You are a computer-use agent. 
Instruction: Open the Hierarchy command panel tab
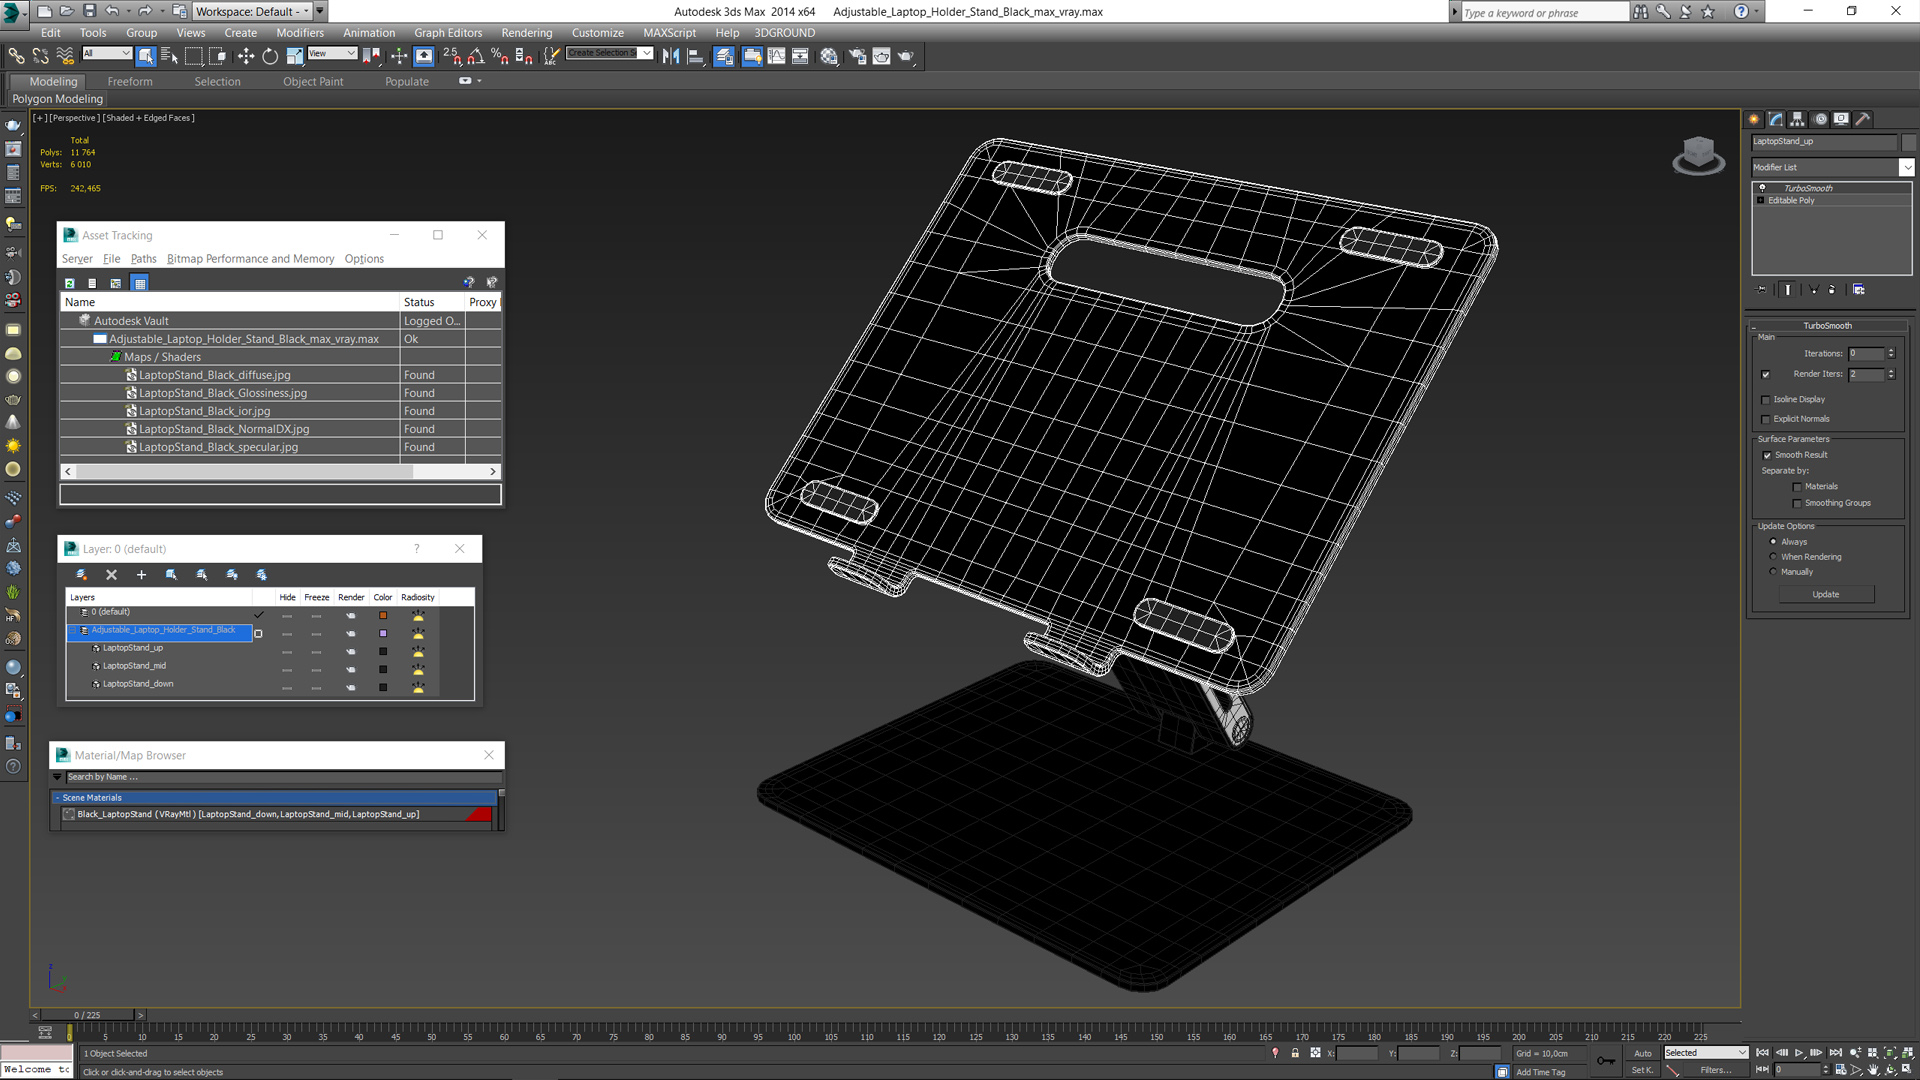click(1797, 119)
